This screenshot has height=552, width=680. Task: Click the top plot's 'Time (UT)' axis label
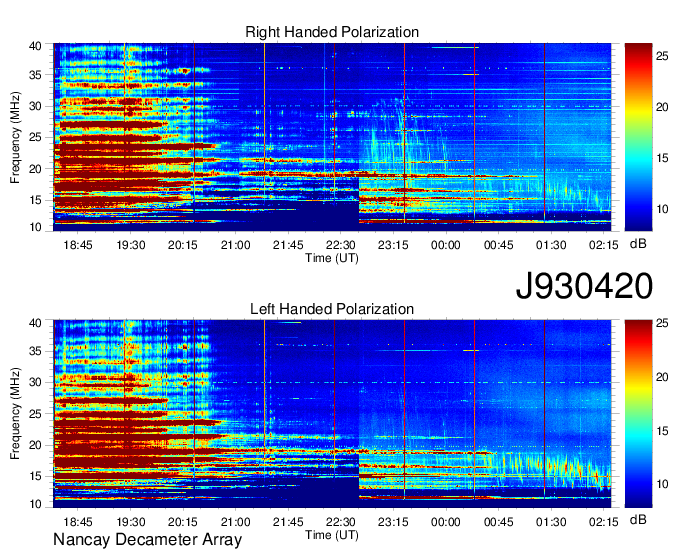pyautogui.click(x=332, y=258)
